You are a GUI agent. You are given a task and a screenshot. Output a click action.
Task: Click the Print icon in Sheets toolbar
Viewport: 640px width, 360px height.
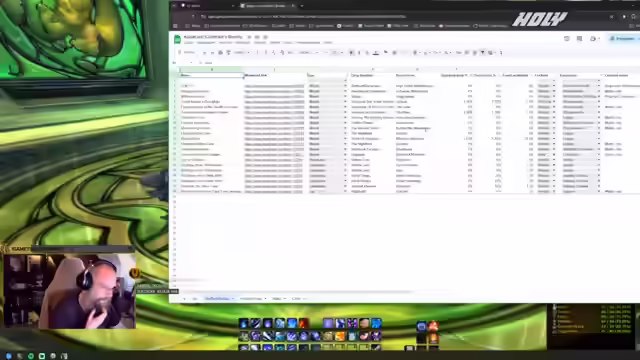click(220, 53)
